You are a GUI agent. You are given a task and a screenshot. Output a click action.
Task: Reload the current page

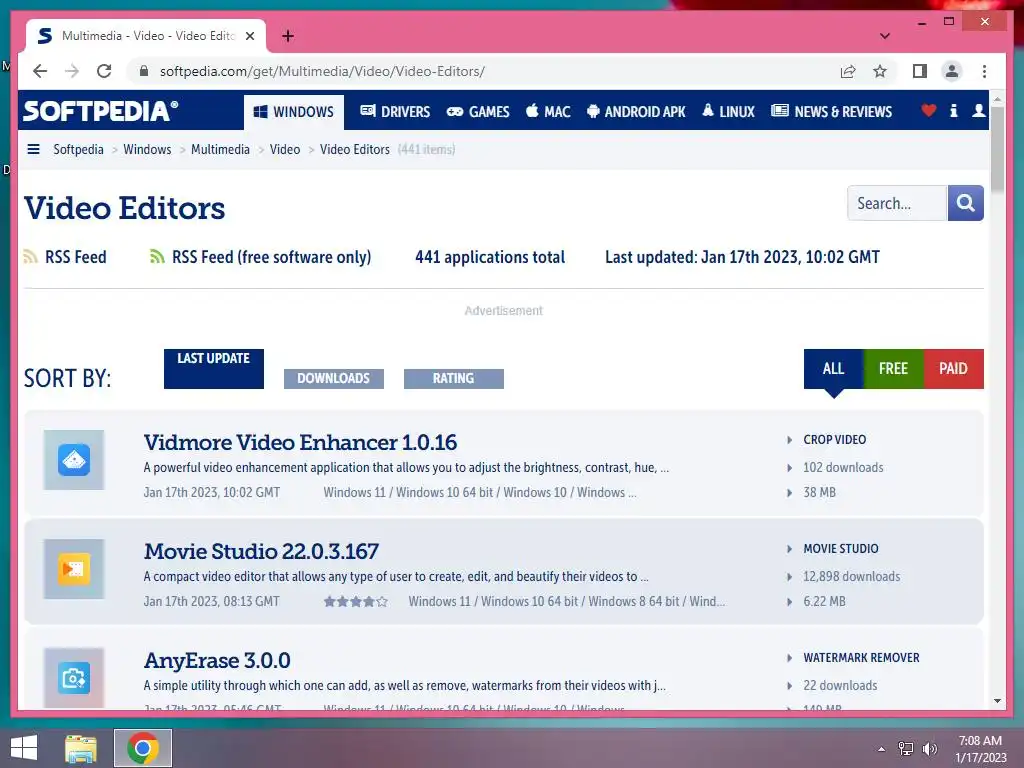pos(104,71)
